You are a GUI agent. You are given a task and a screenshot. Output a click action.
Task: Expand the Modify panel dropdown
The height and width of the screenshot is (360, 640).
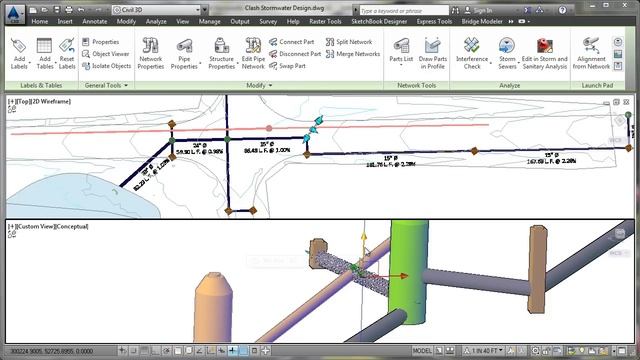(259, 85)
